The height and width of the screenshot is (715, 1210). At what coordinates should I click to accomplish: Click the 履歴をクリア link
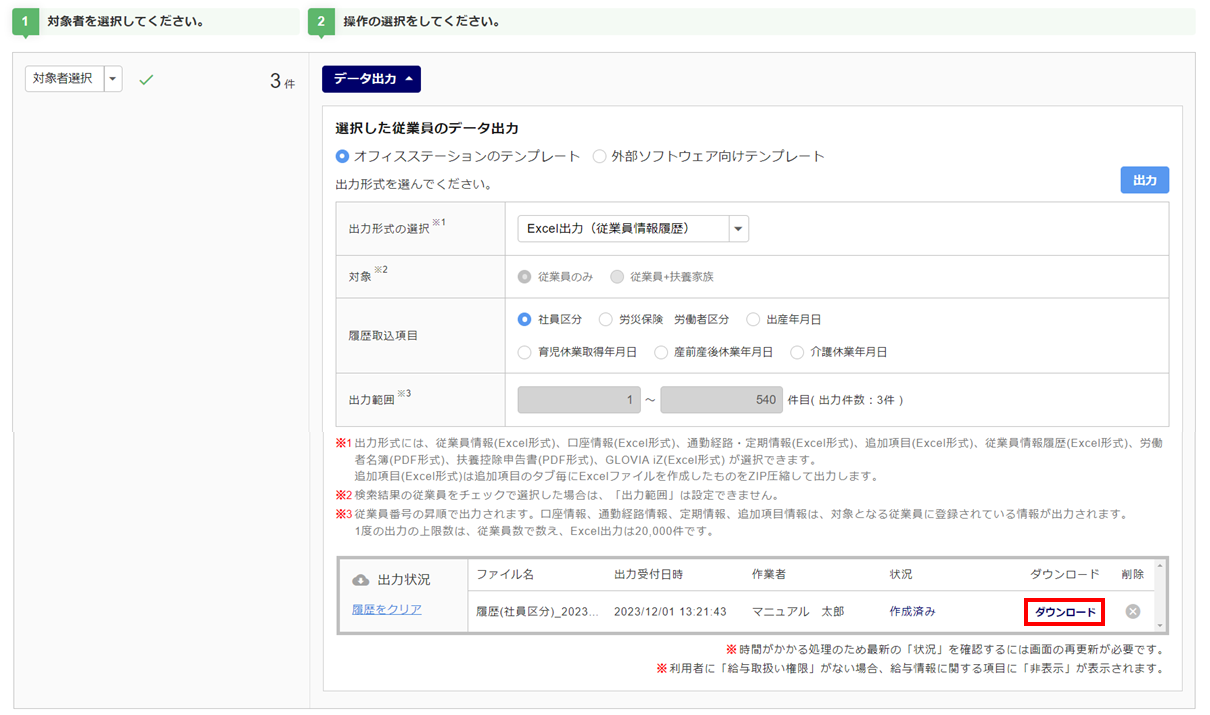point(386,609)
